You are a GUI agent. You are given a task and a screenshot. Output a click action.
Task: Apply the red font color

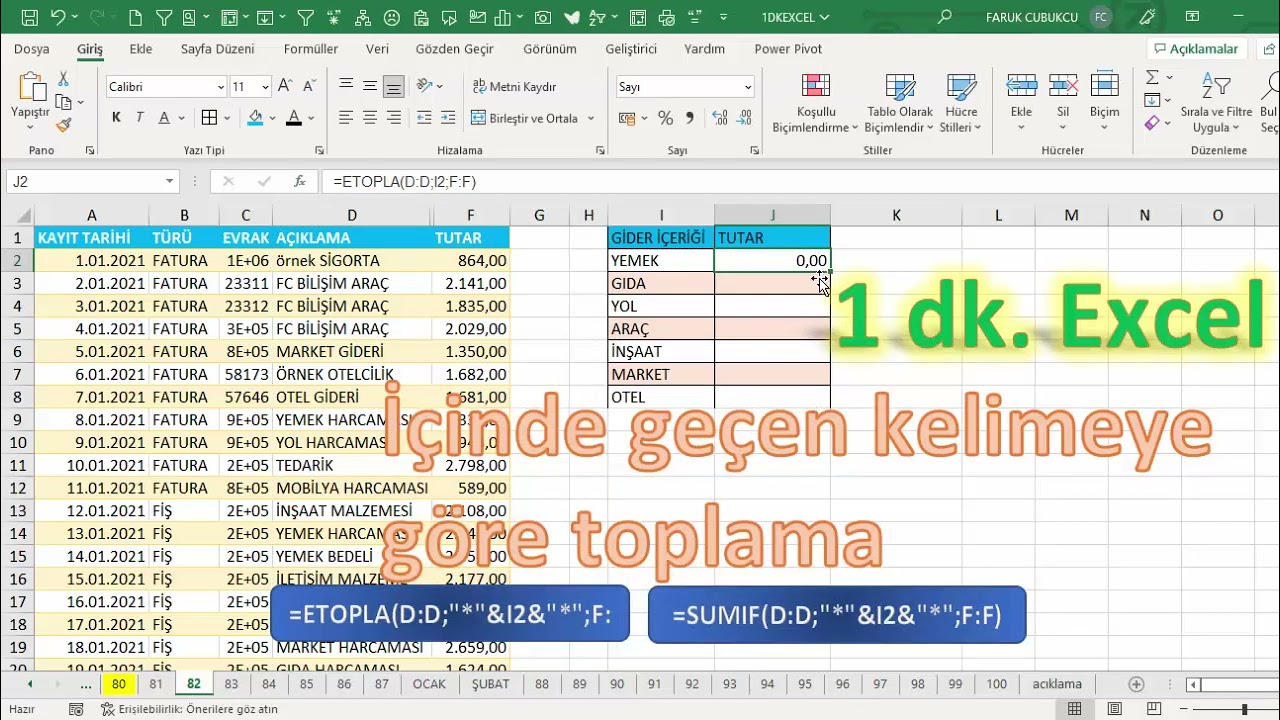pos(294,118)
